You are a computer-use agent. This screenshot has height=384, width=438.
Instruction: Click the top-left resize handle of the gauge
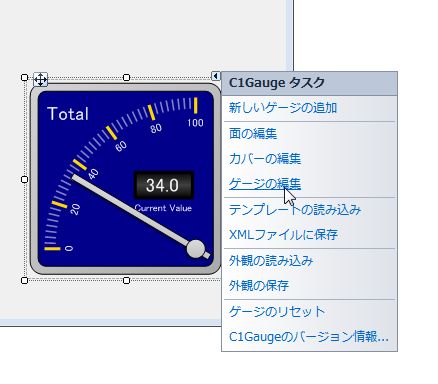24,78
